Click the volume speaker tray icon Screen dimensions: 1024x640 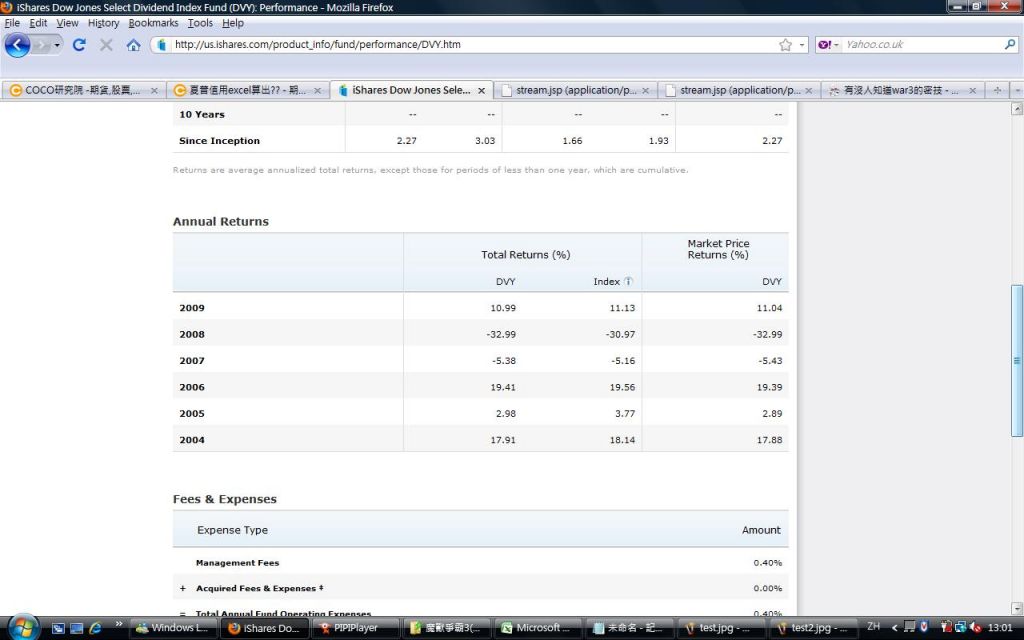tap(977, 628)
